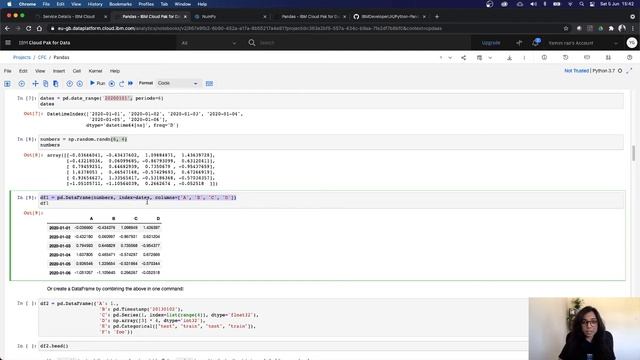Move selected cell up arrow
The width and height of the screenshot is (640, 360).
pos(70,83)
